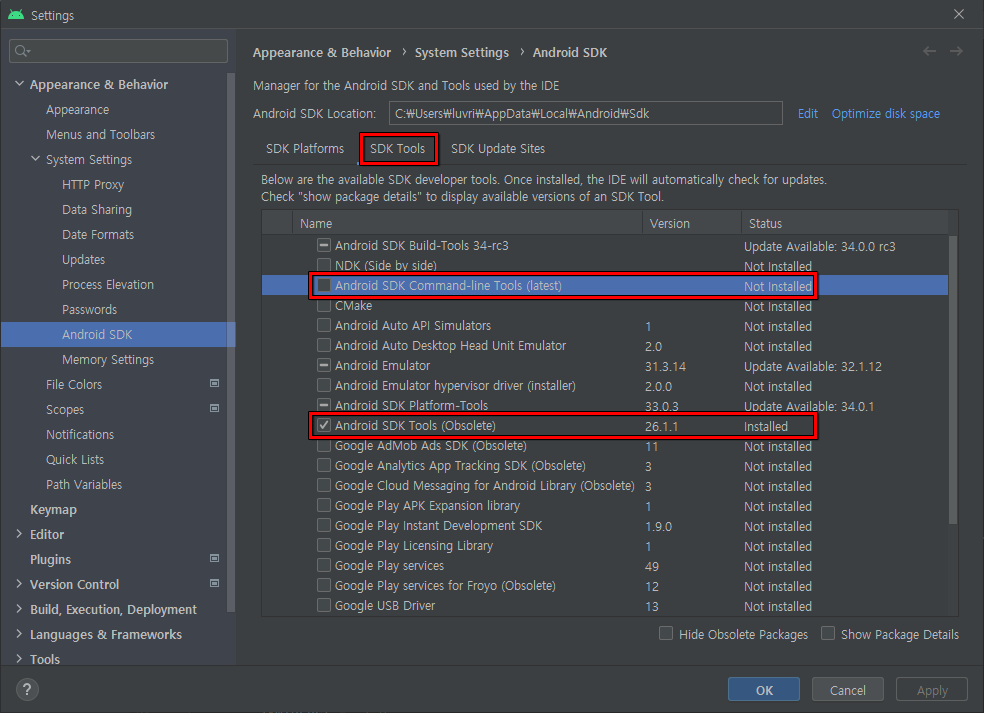
Task: Click the SDK tools list vertical scrollbar
Action: coord(953,380)
